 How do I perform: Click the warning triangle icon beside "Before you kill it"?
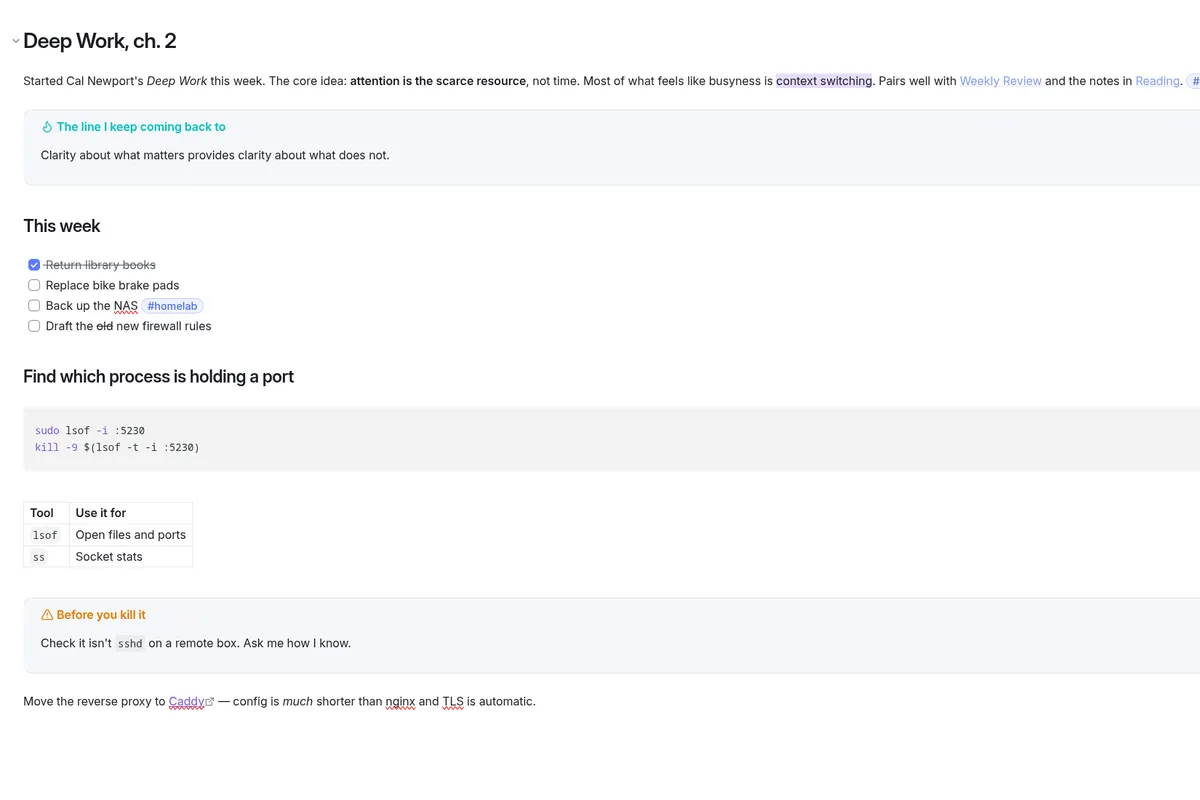click(x=47, y=615)
